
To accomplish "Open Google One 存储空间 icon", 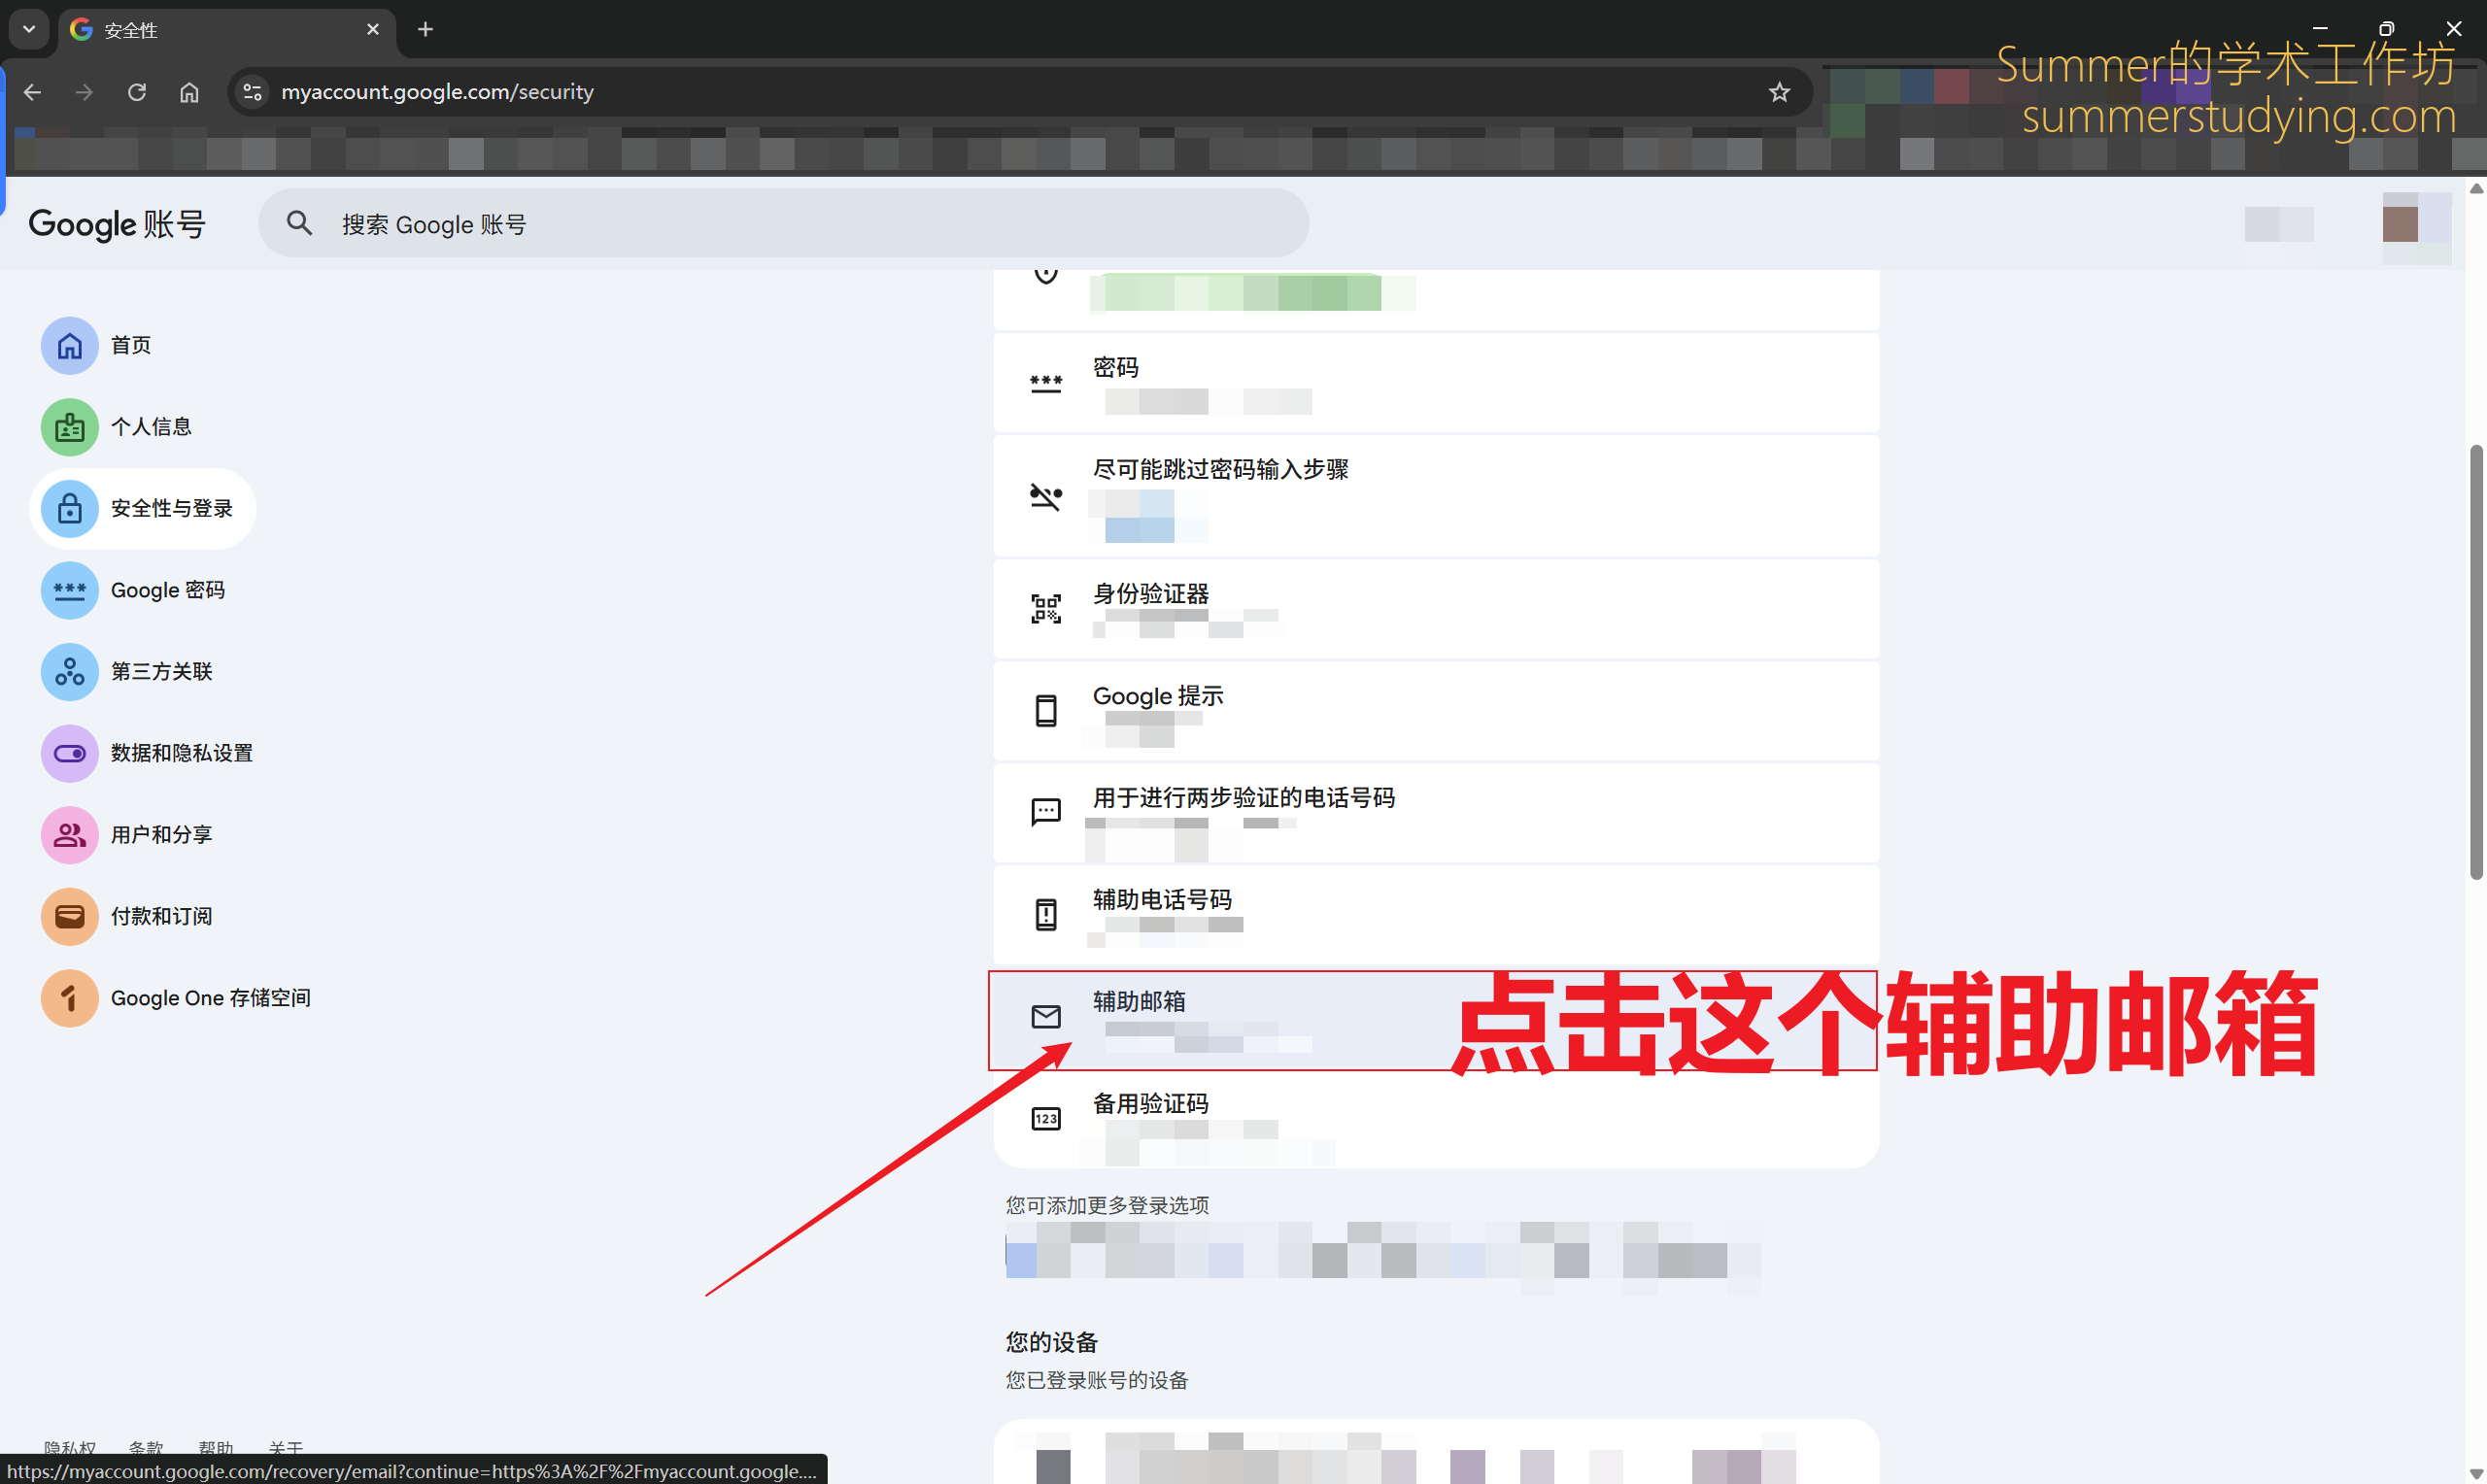I will click(x=69, y=998).
